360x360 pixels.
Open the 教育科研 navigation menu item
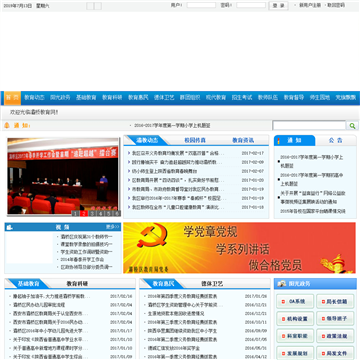112,98
